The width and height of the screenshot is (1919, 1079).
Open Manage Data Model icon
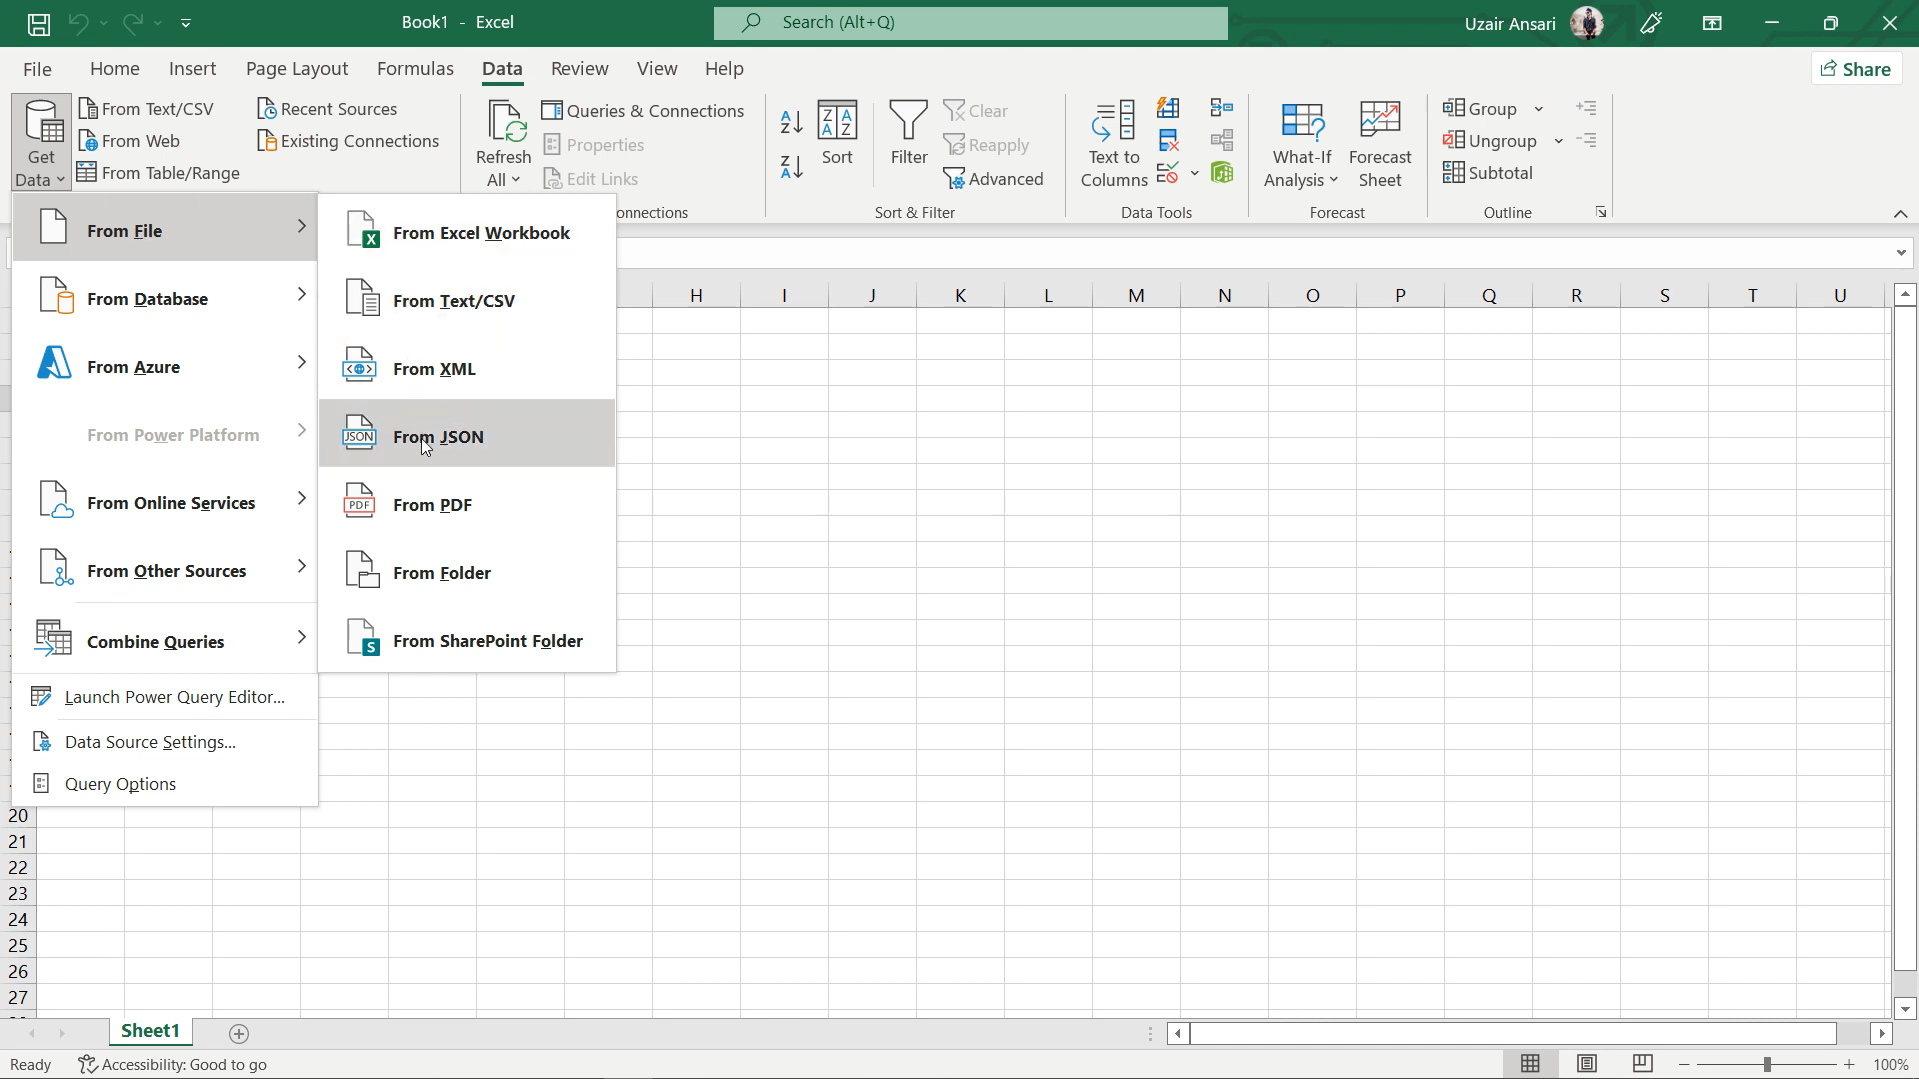[1222, 173]
